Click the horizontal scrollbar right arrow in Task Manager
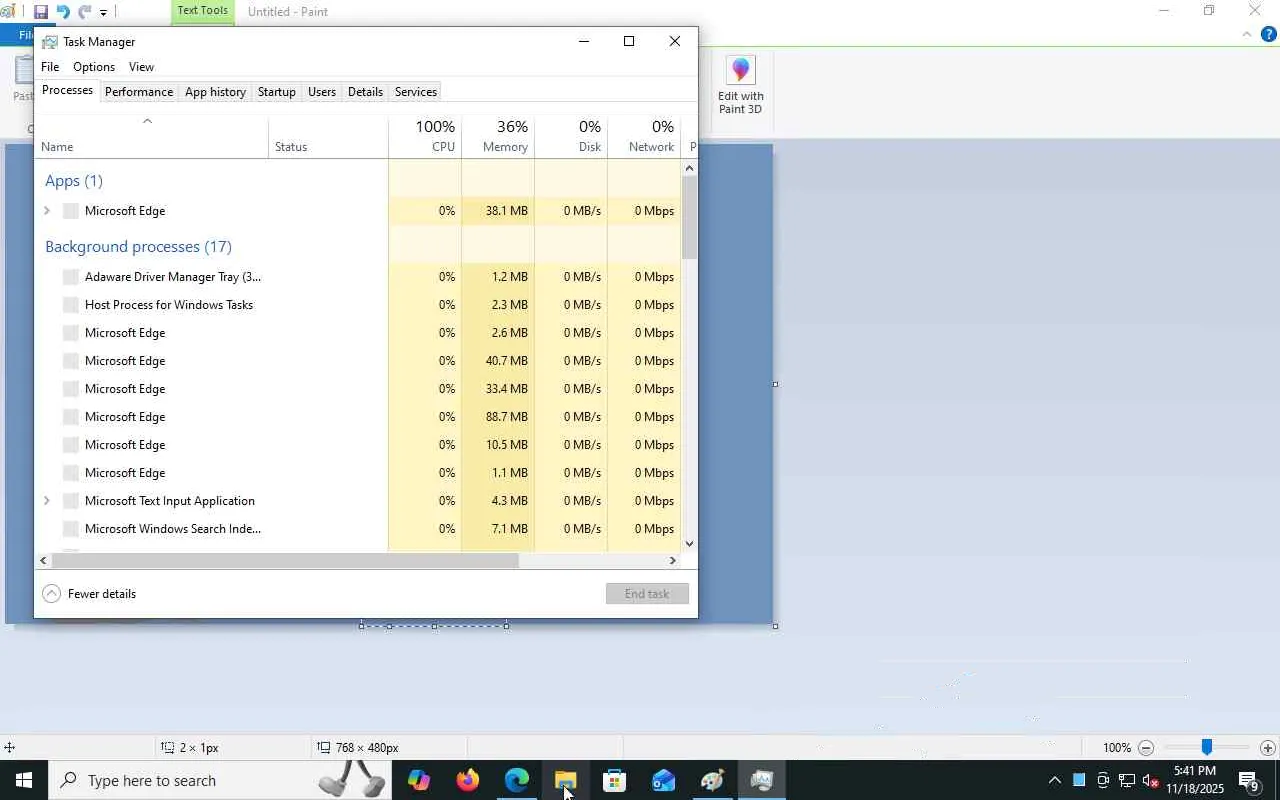Screen dimensions: 1280x800 tap(673, 561)
